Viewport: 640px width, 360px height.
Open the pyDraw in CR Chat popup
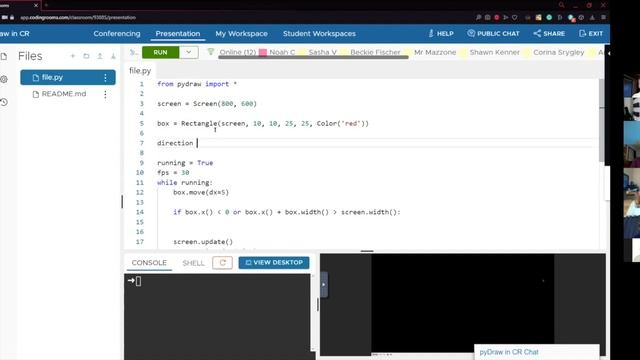click(x=537, y=352)
